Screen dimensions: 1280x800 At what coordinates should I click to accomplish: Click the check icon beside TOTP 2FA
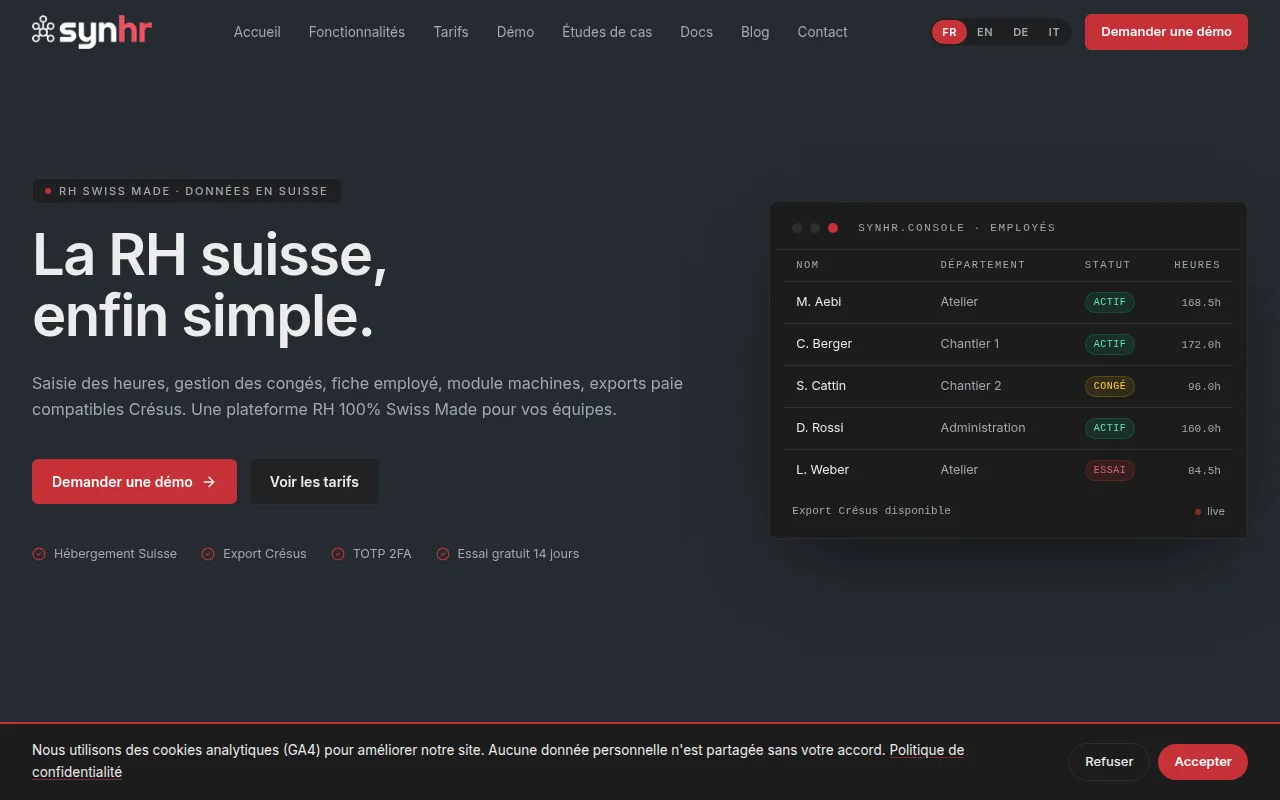[338, 554]
